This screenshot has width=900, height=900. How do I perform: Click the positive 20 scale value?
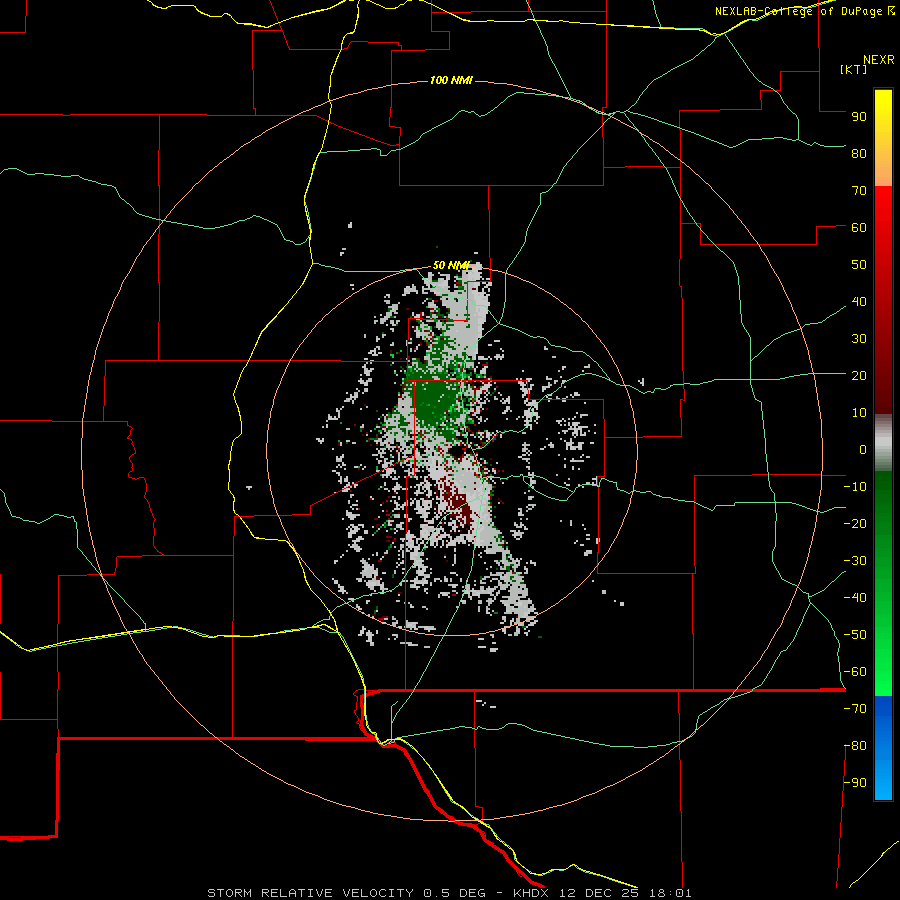point(859,376)
